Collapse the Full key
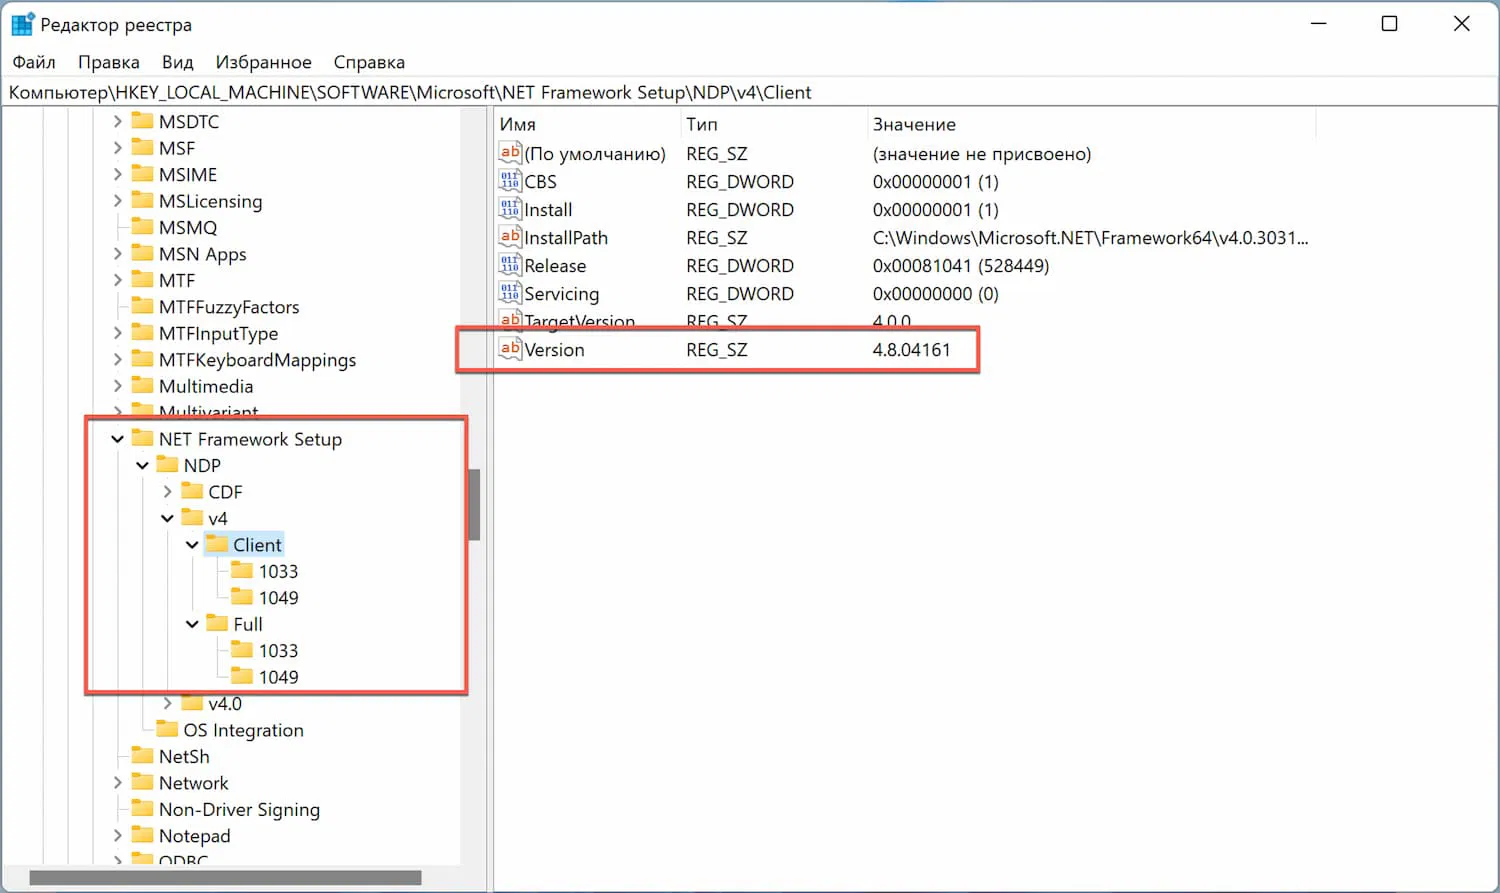 [192, 624]
